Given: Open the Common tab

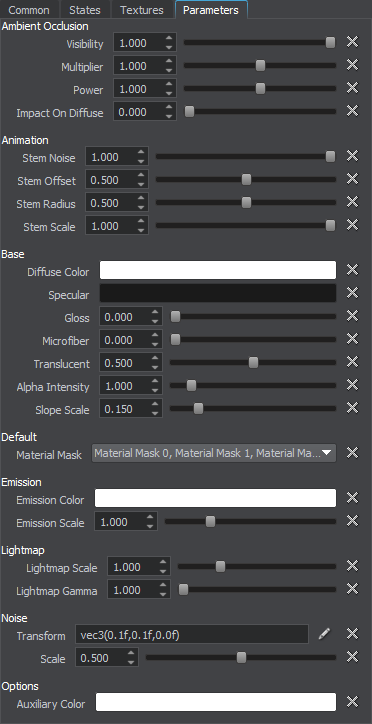Looking at the screenshot, I should click(29, 10).
